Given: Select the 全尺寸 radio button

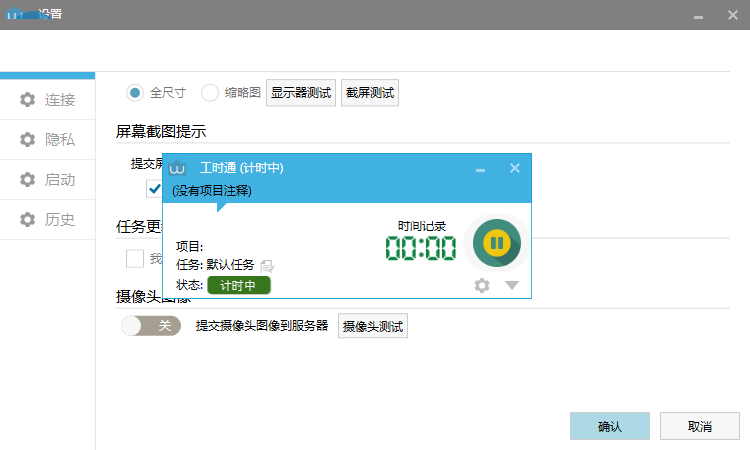Looking at the screenshot, I should [x=135, y=92].
